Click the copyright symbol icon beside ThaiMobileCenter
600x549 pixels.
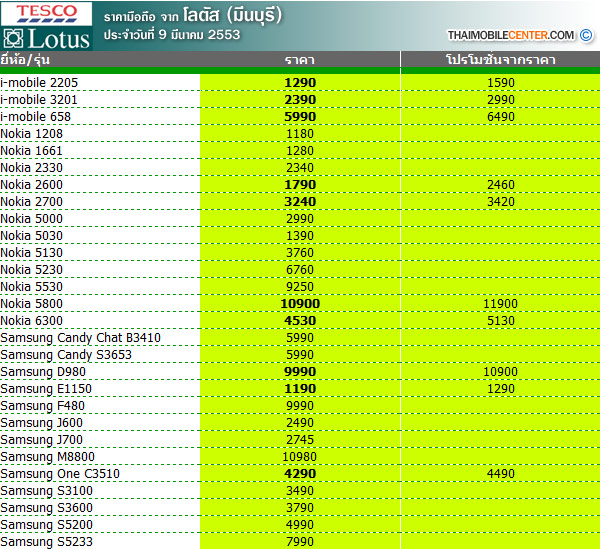pos(586,35)
